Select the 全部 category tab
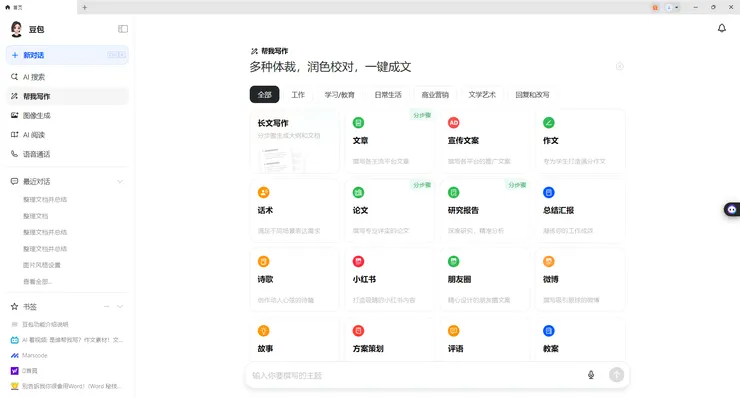 [264, 94]
